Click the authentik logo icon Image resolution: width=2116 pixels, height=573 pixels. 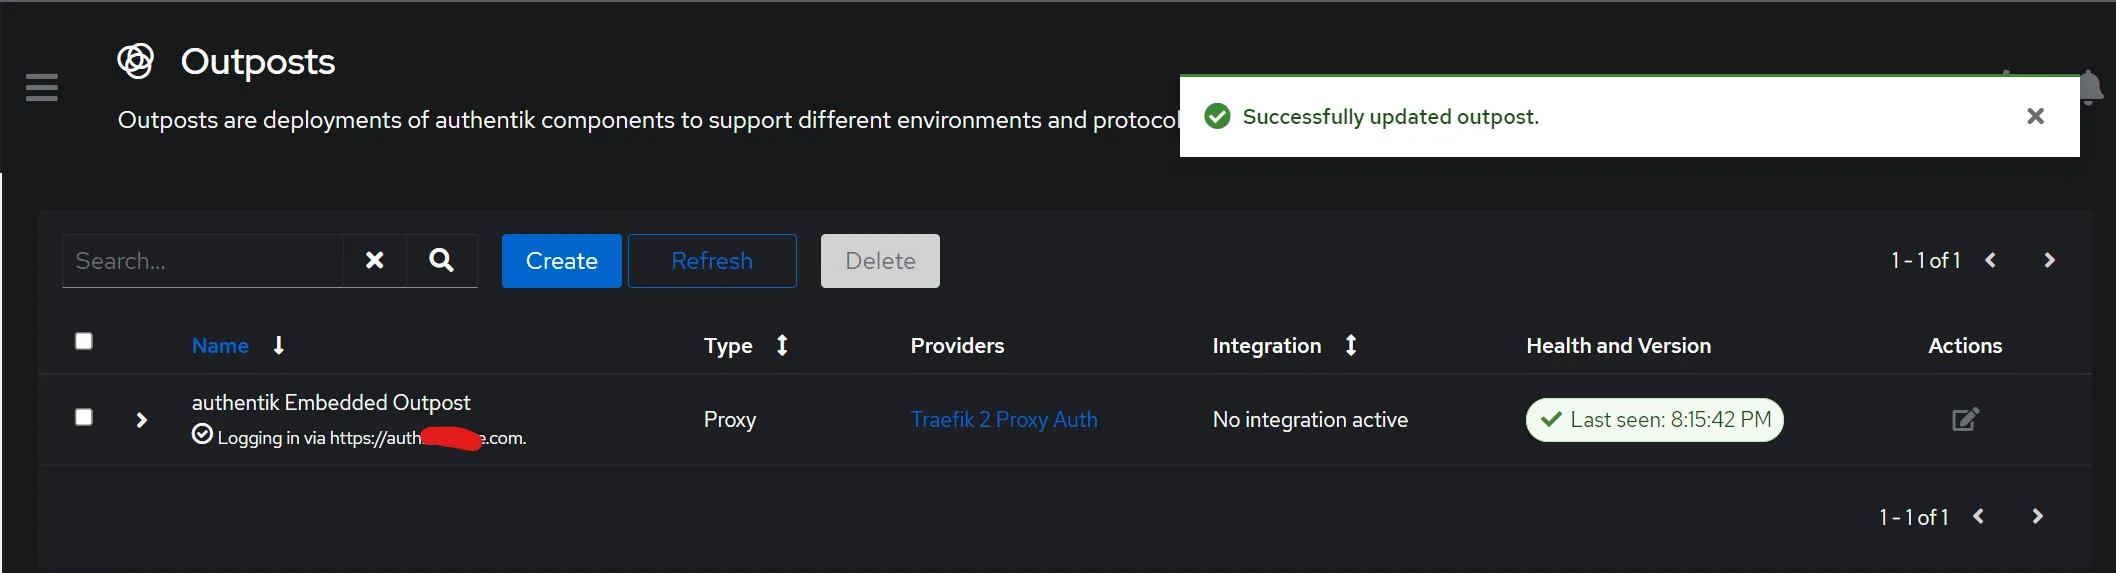click(136, 61)
